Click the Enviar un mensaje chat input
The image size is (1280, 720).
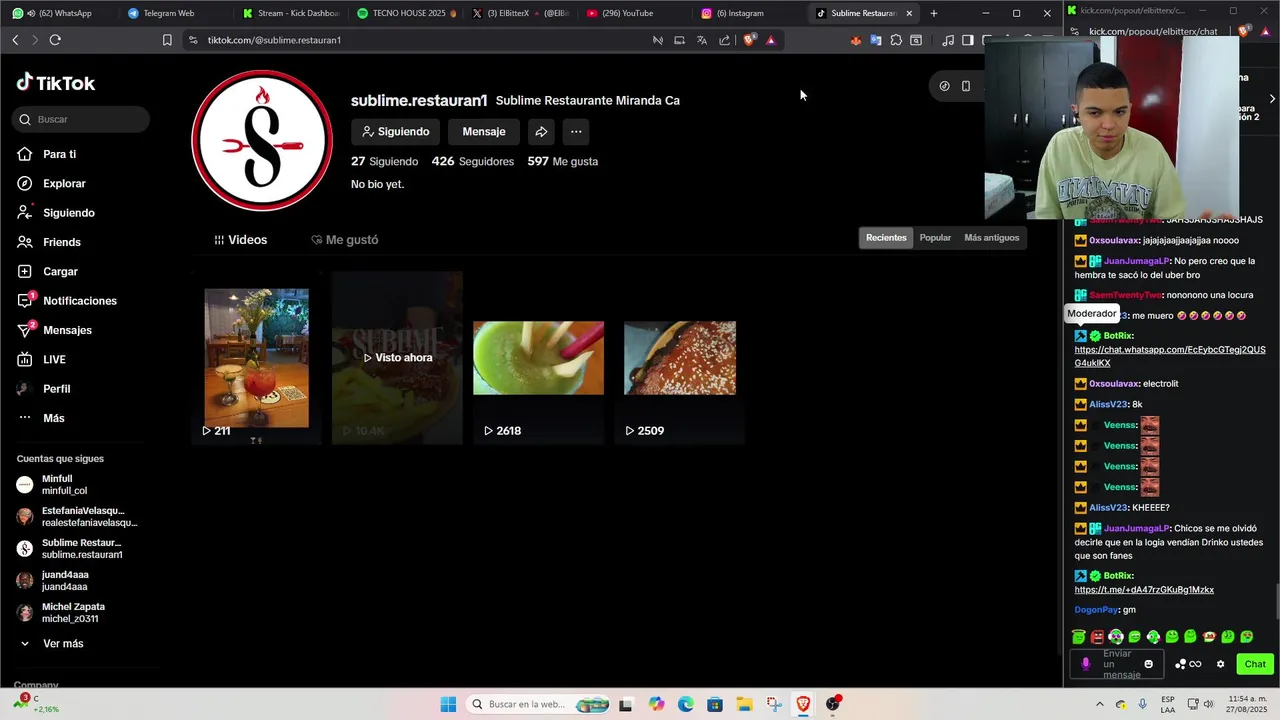click(x=1118, y=664)
